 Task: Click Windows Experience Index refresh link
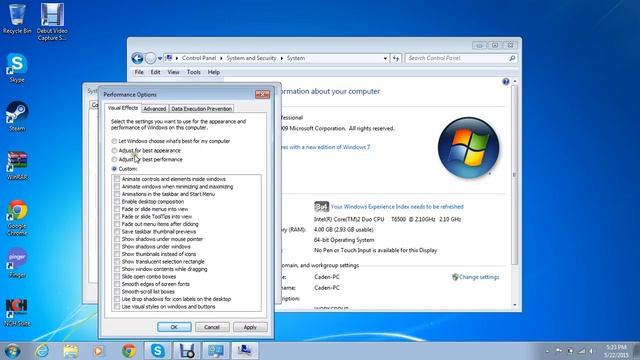point(397,207)
